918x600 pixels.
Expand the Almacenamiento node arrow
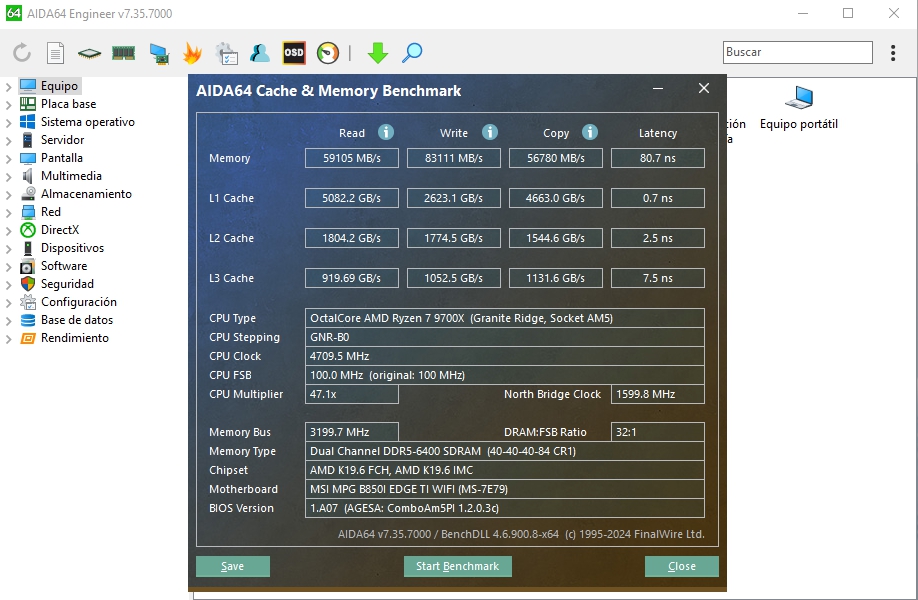pos(8,195)
